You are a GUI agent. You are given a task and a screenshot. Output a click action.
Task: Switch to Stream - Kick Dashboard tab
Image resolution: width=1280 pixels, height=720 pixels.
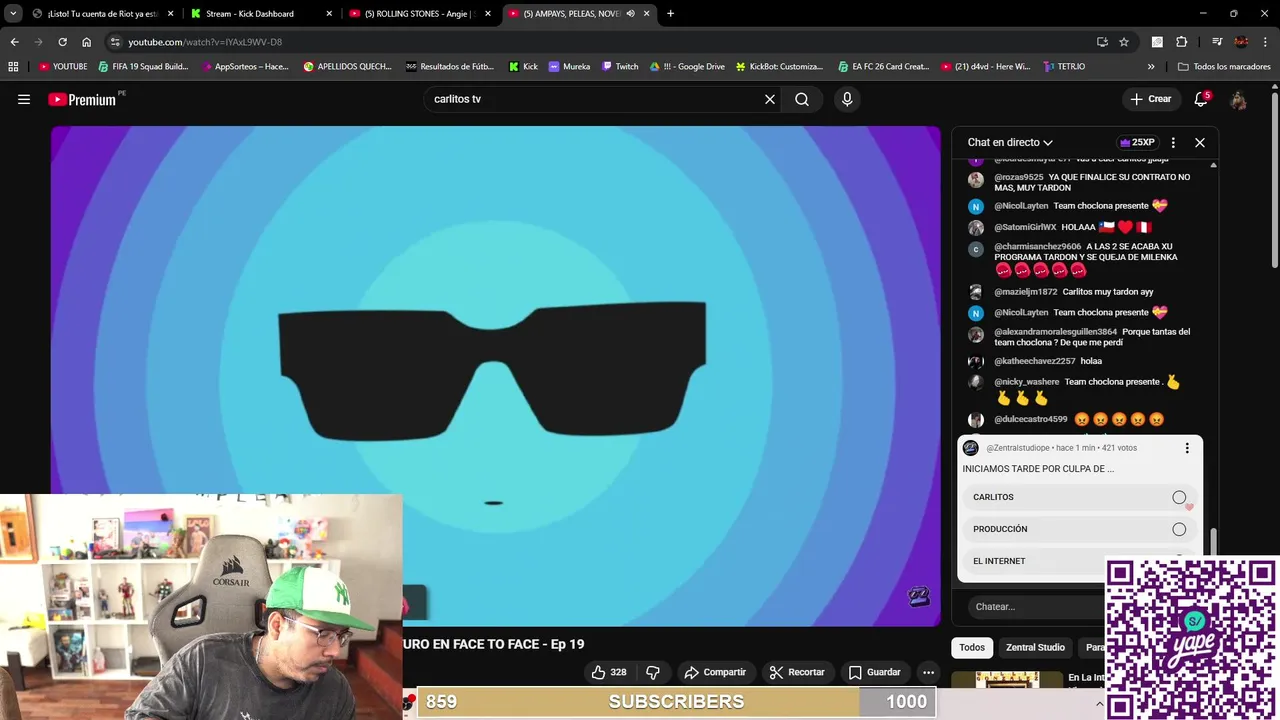click(262, 14)
